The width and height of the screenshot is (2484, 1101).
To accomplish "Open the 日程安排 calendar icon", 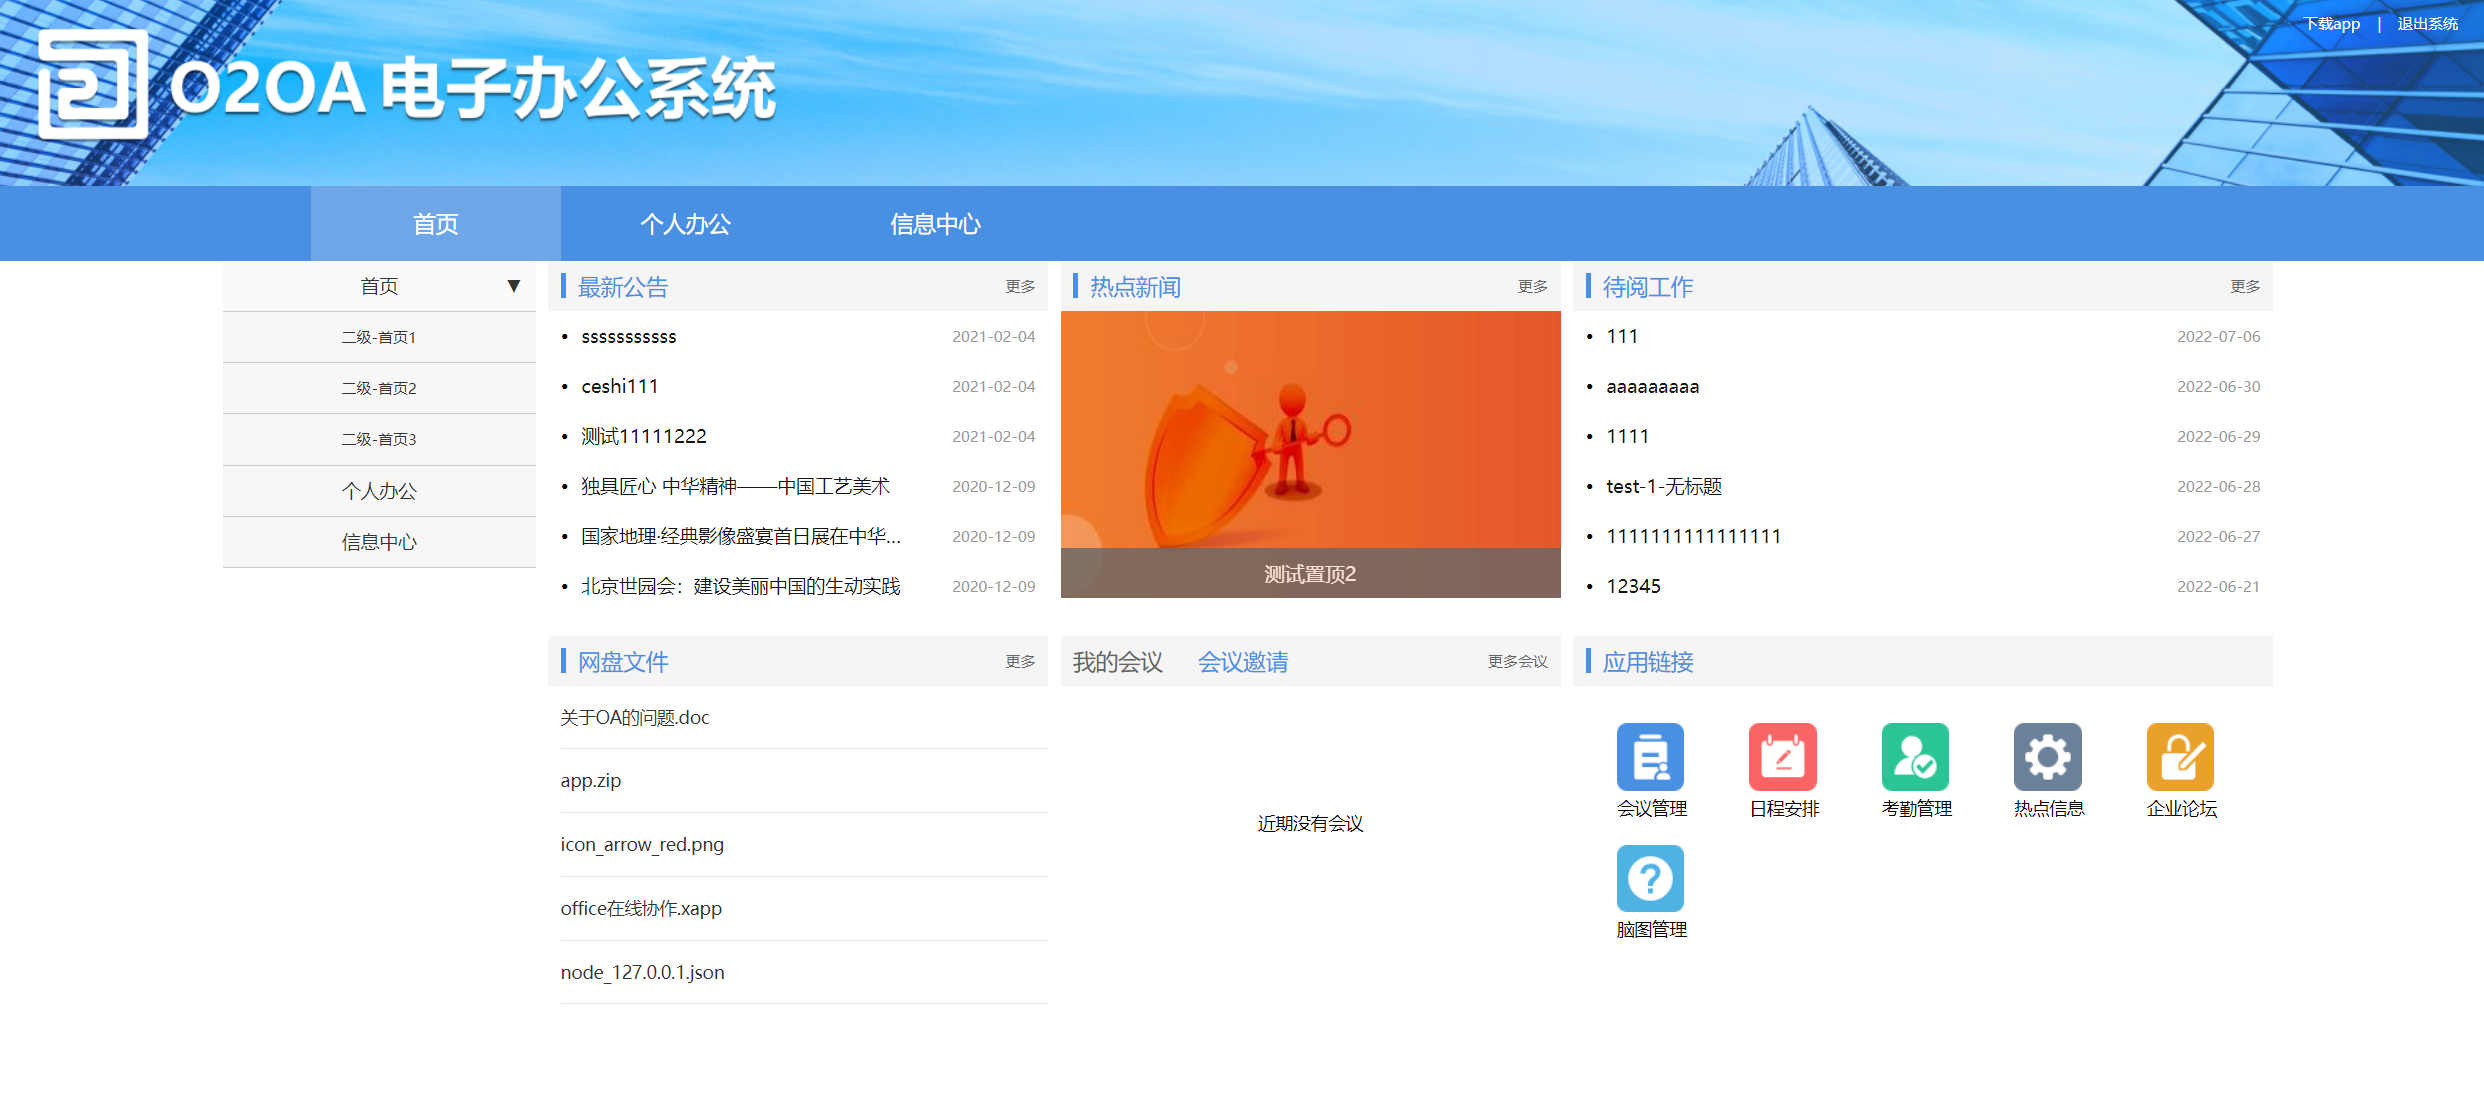I will (1782, 757).
